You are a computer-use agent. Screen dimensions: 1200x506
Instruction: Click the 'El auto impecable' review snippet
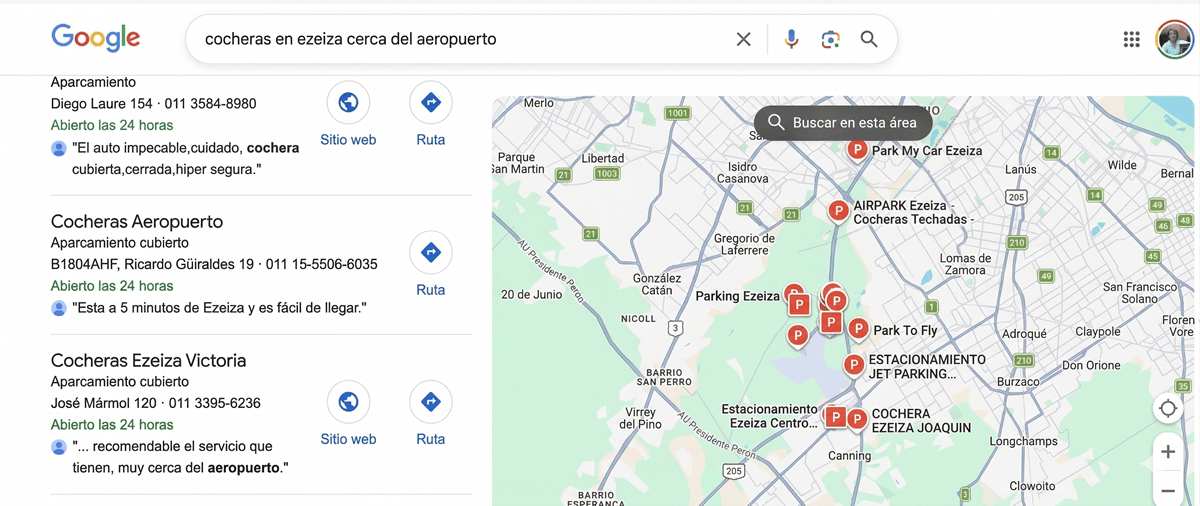[x=186, y=159]
